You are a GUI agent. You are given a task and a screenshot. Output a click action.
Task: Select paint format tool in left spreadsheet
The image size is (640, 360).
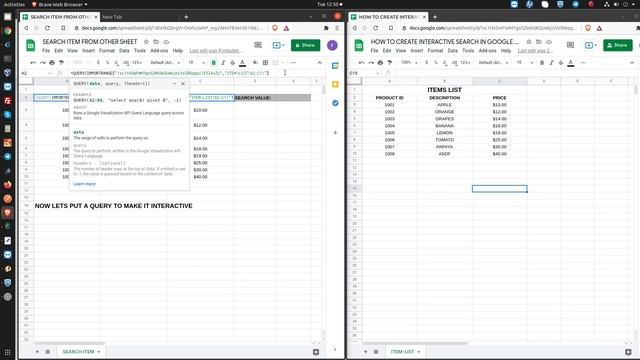point(61,62)
